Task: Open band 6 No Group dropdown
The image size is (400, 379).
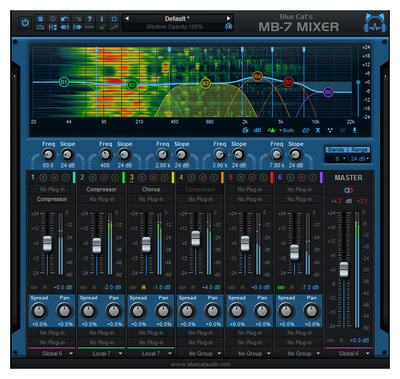Action: [x=299, y=354]
